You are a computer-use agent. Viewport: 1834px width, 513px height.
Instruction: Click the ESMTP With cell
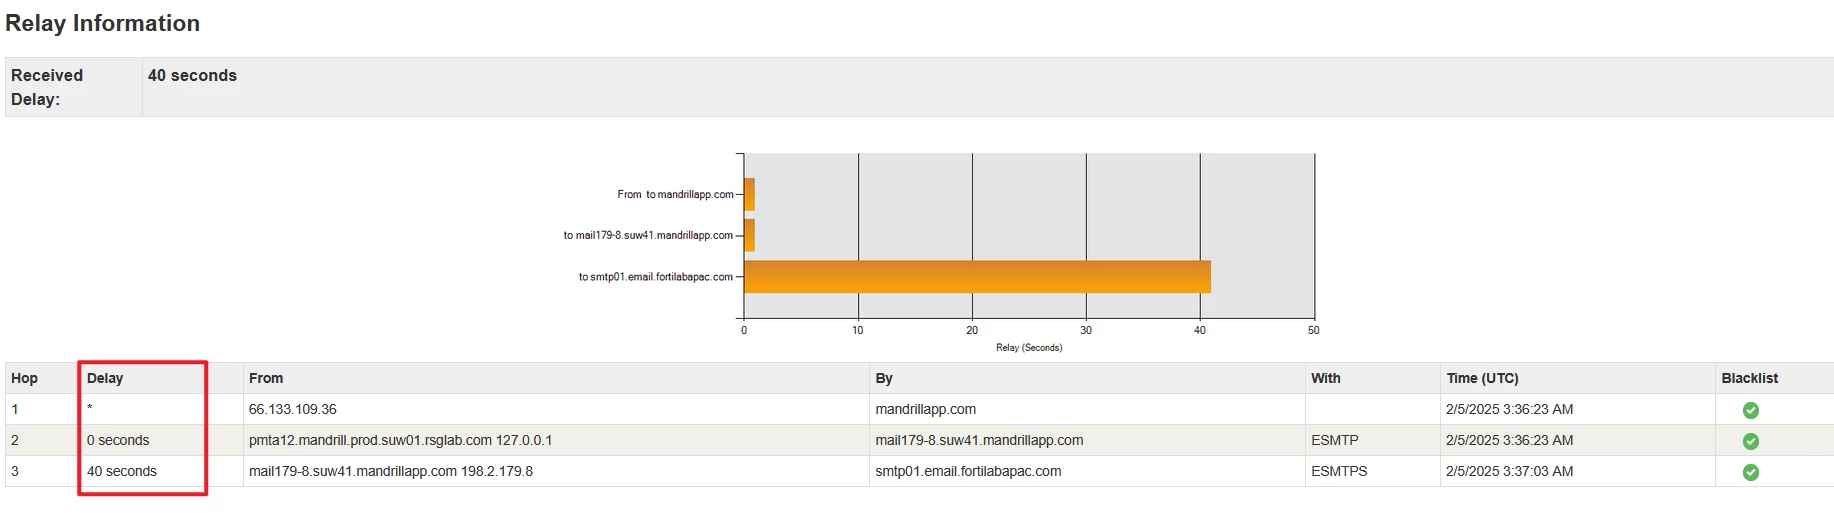coord(1335,440)
